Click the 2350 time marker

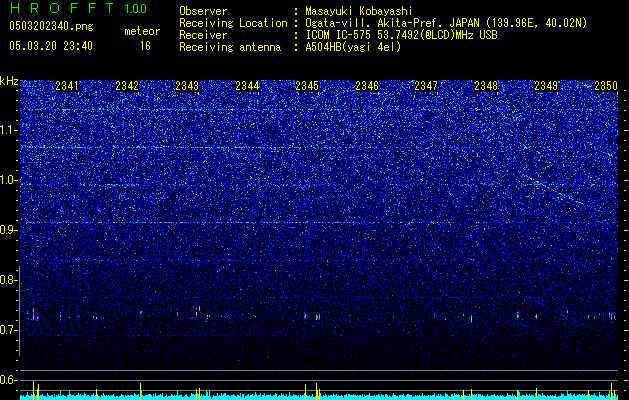(606, 85)
